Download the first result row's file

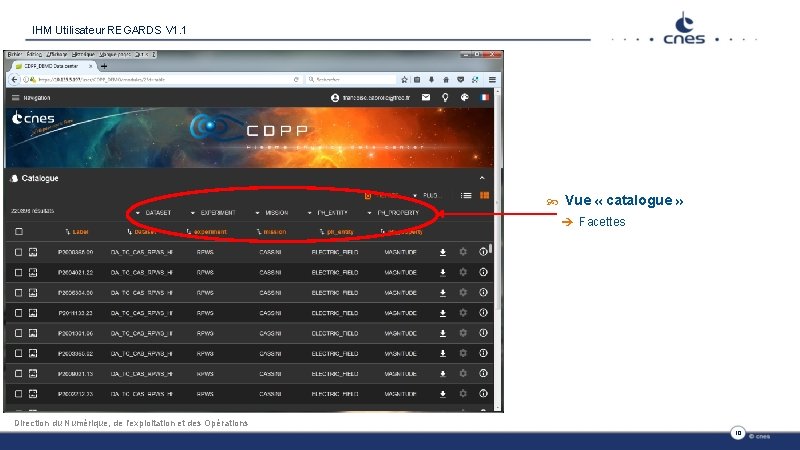[443, 252]
